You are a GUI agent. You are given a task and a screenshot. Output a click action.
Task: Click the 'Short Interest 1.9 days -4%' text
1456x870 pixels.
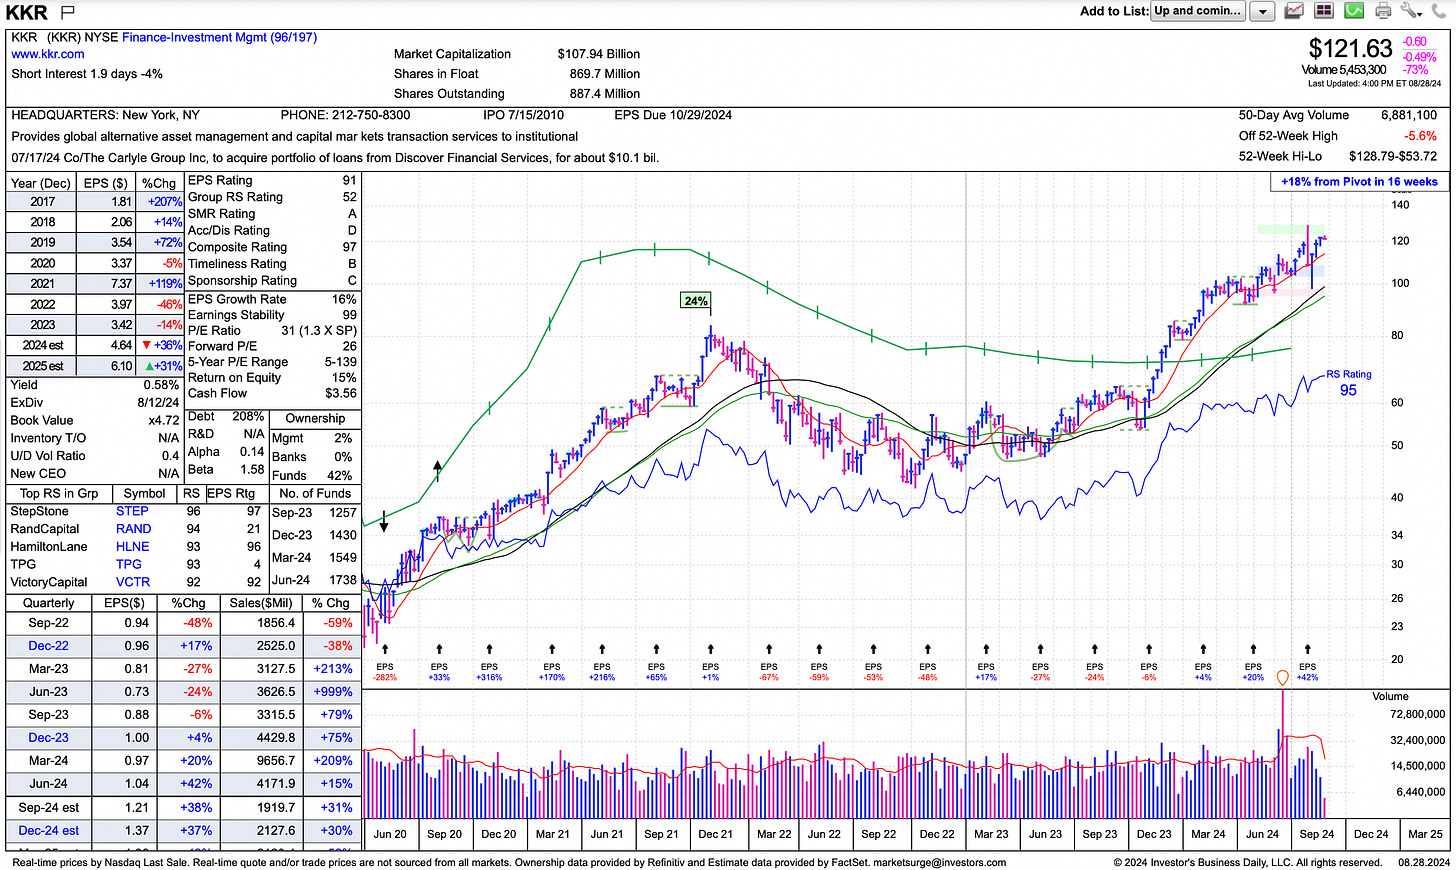87,74
